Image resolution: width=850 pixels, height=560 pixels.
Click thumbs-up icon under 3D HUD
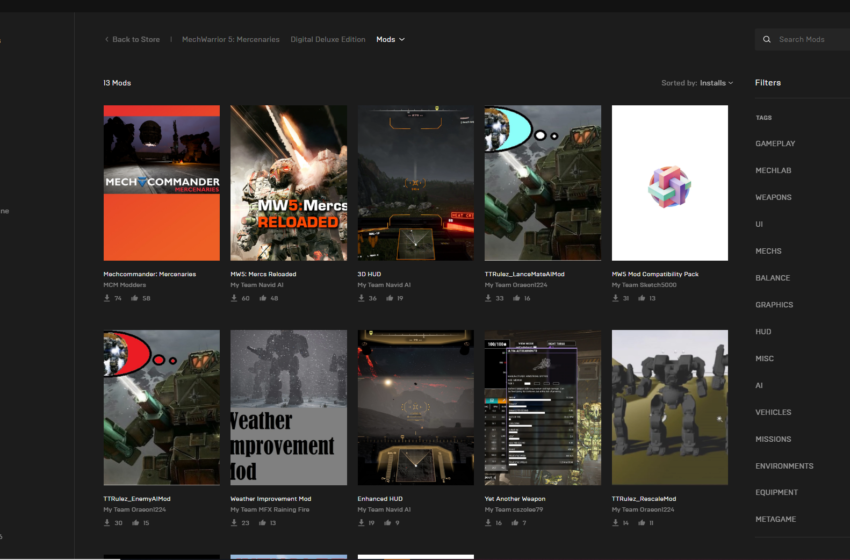[389, 298]
